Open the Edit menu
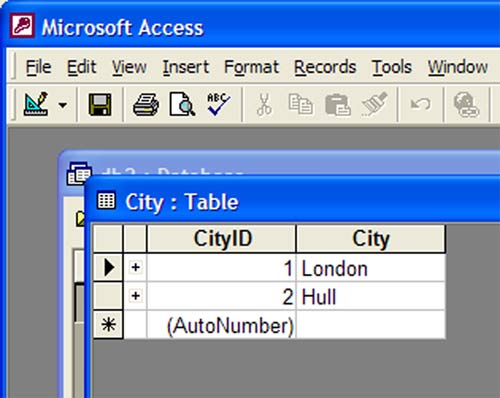Screen dimensions: 500x398 click(x=82, y=67)
